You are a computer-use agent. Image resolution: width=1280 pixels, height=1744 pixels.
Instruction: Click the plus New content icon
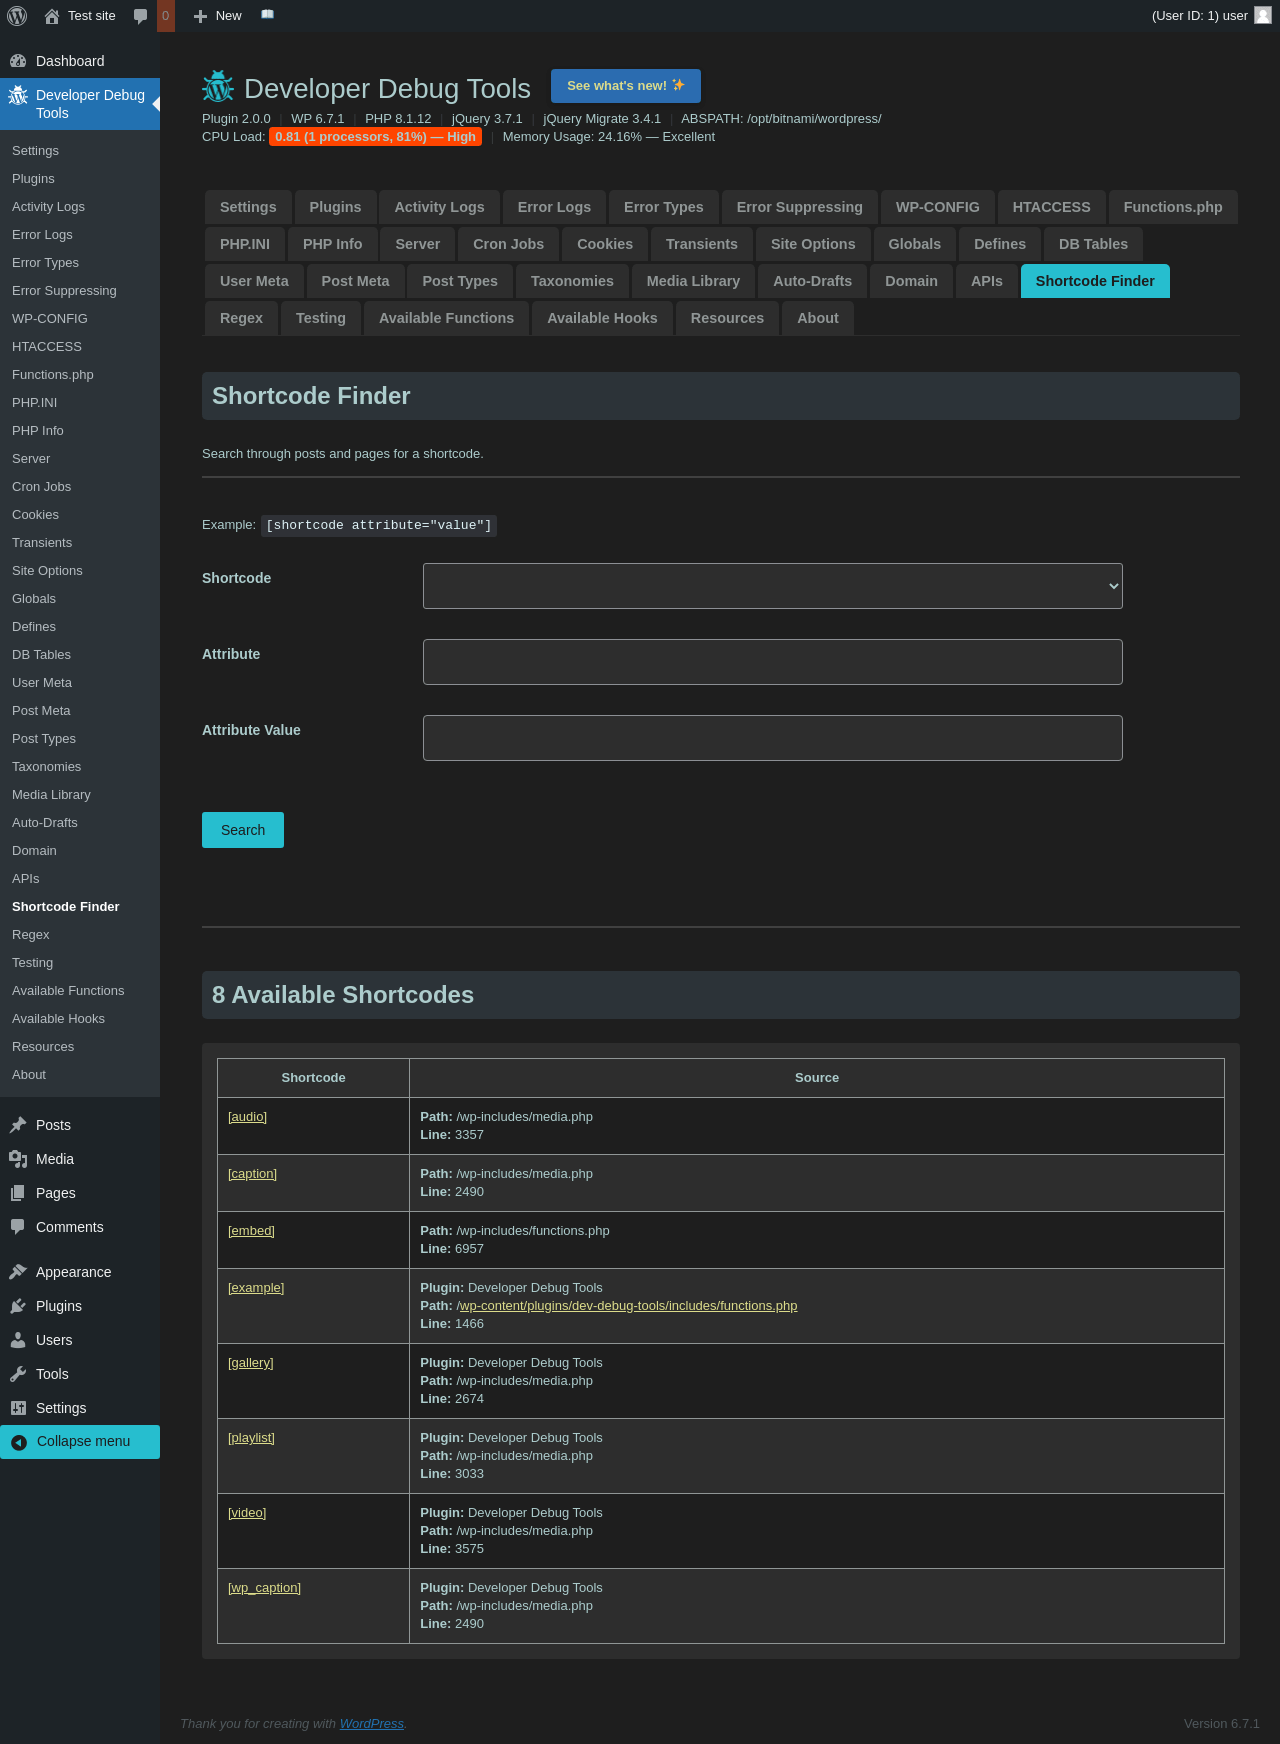pyautogui.click(x=200, y=16)
